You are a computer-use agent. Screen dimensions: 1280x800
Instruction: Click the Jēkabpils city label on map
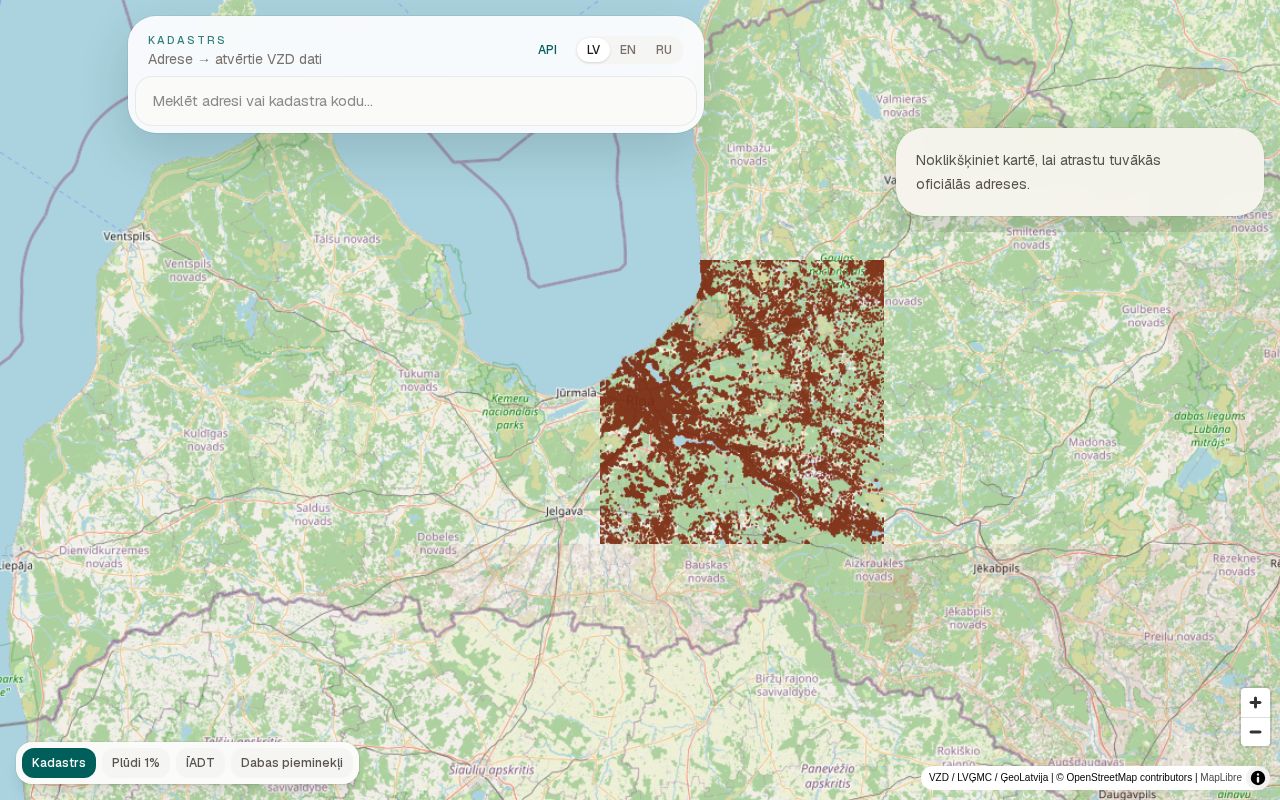[x=996, y=568]
